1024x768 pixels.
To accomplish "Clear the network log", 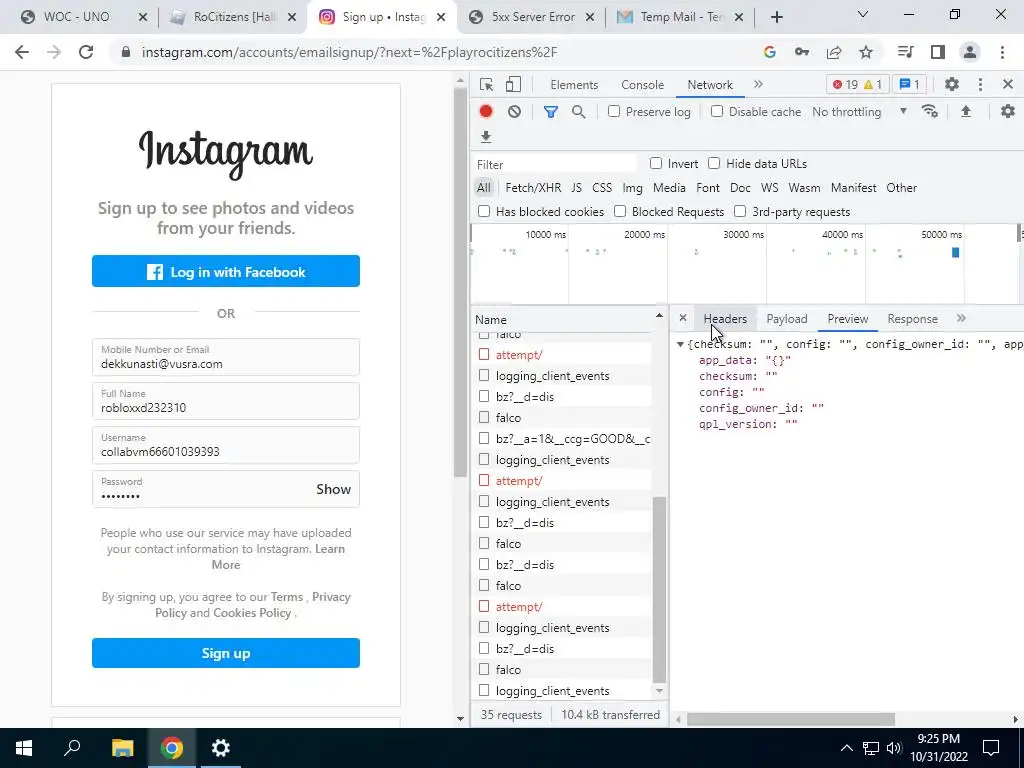I will 515,112.
